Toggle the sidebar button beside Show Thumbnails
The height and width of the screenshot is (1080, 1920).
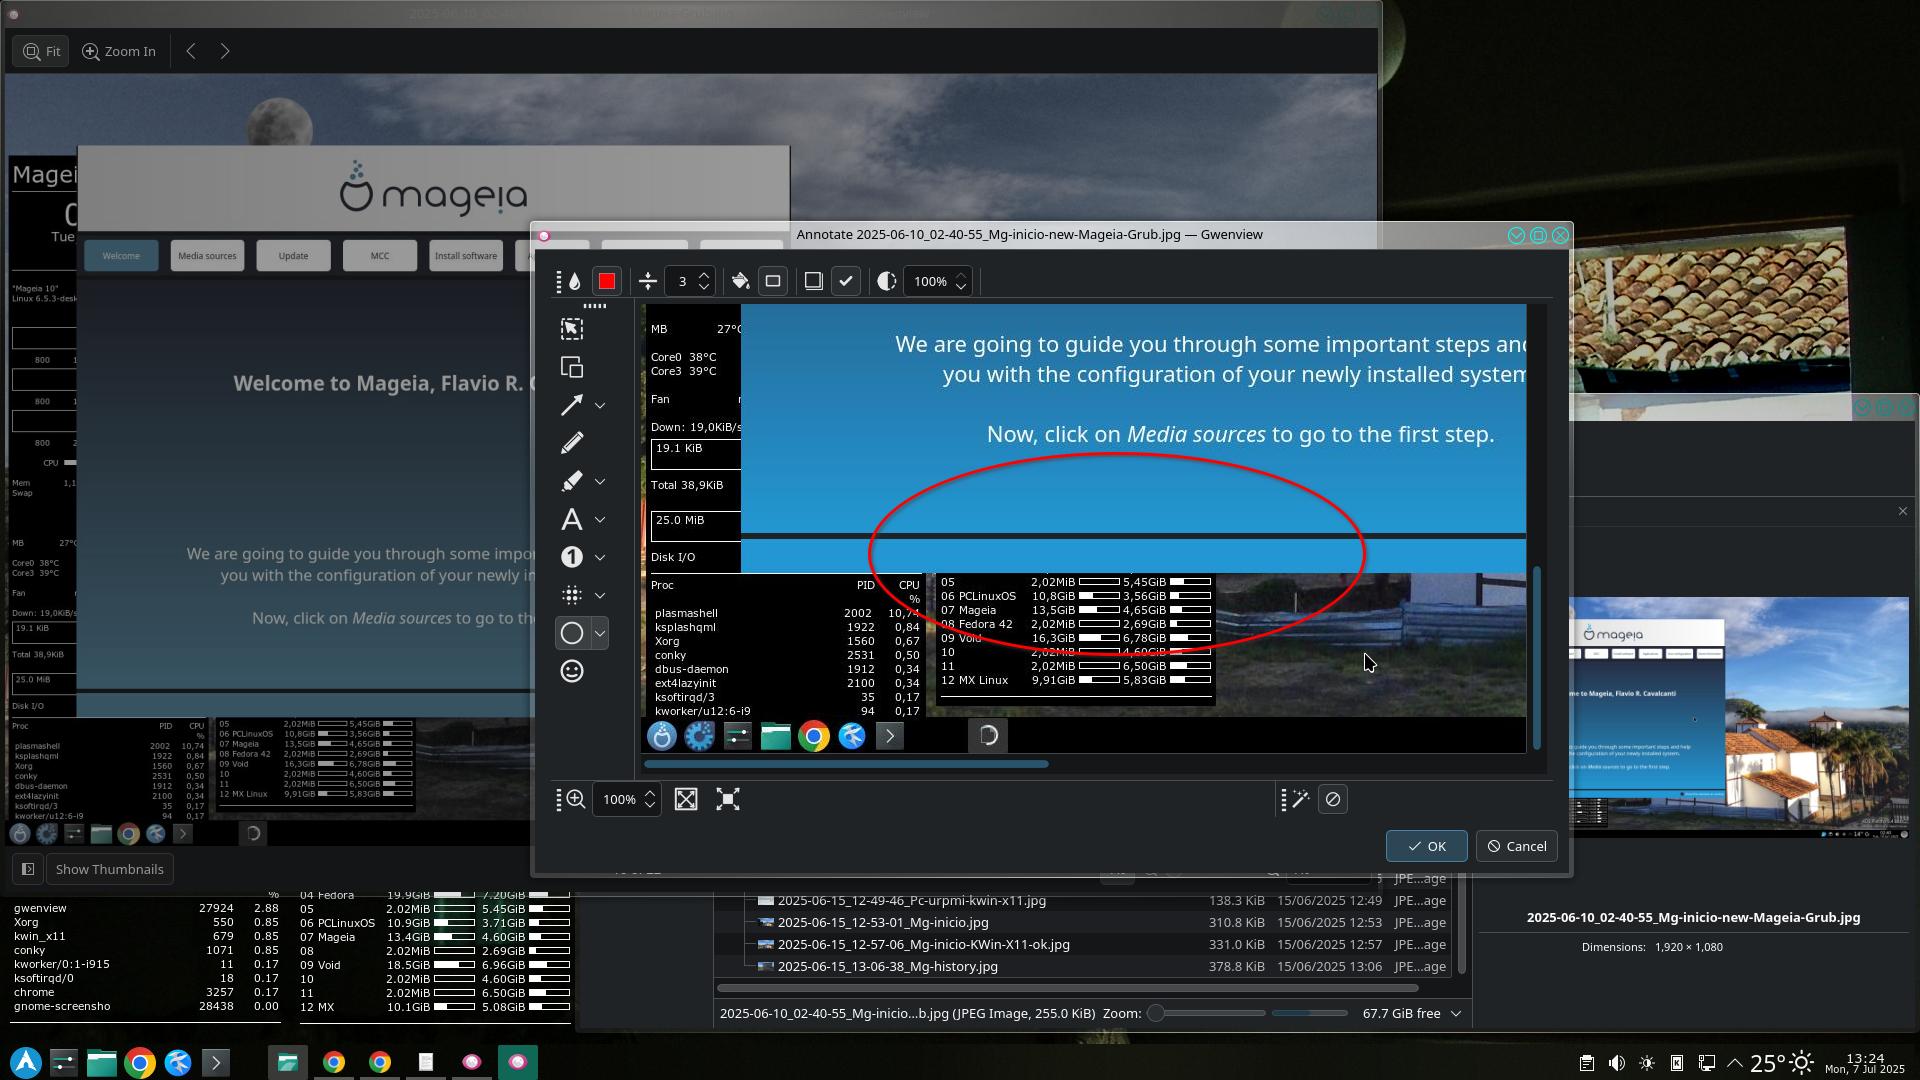[x=28, y=869]
